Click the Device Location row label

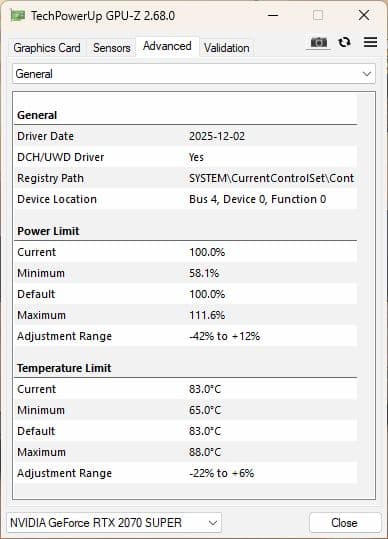[57, 199]
